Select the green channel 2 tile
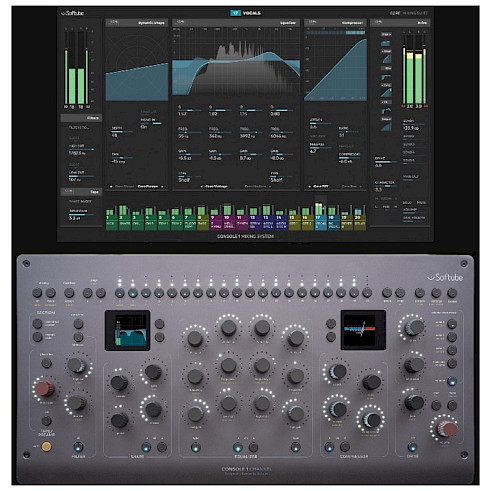The image size is (491, 491). [x=125, y=222]
